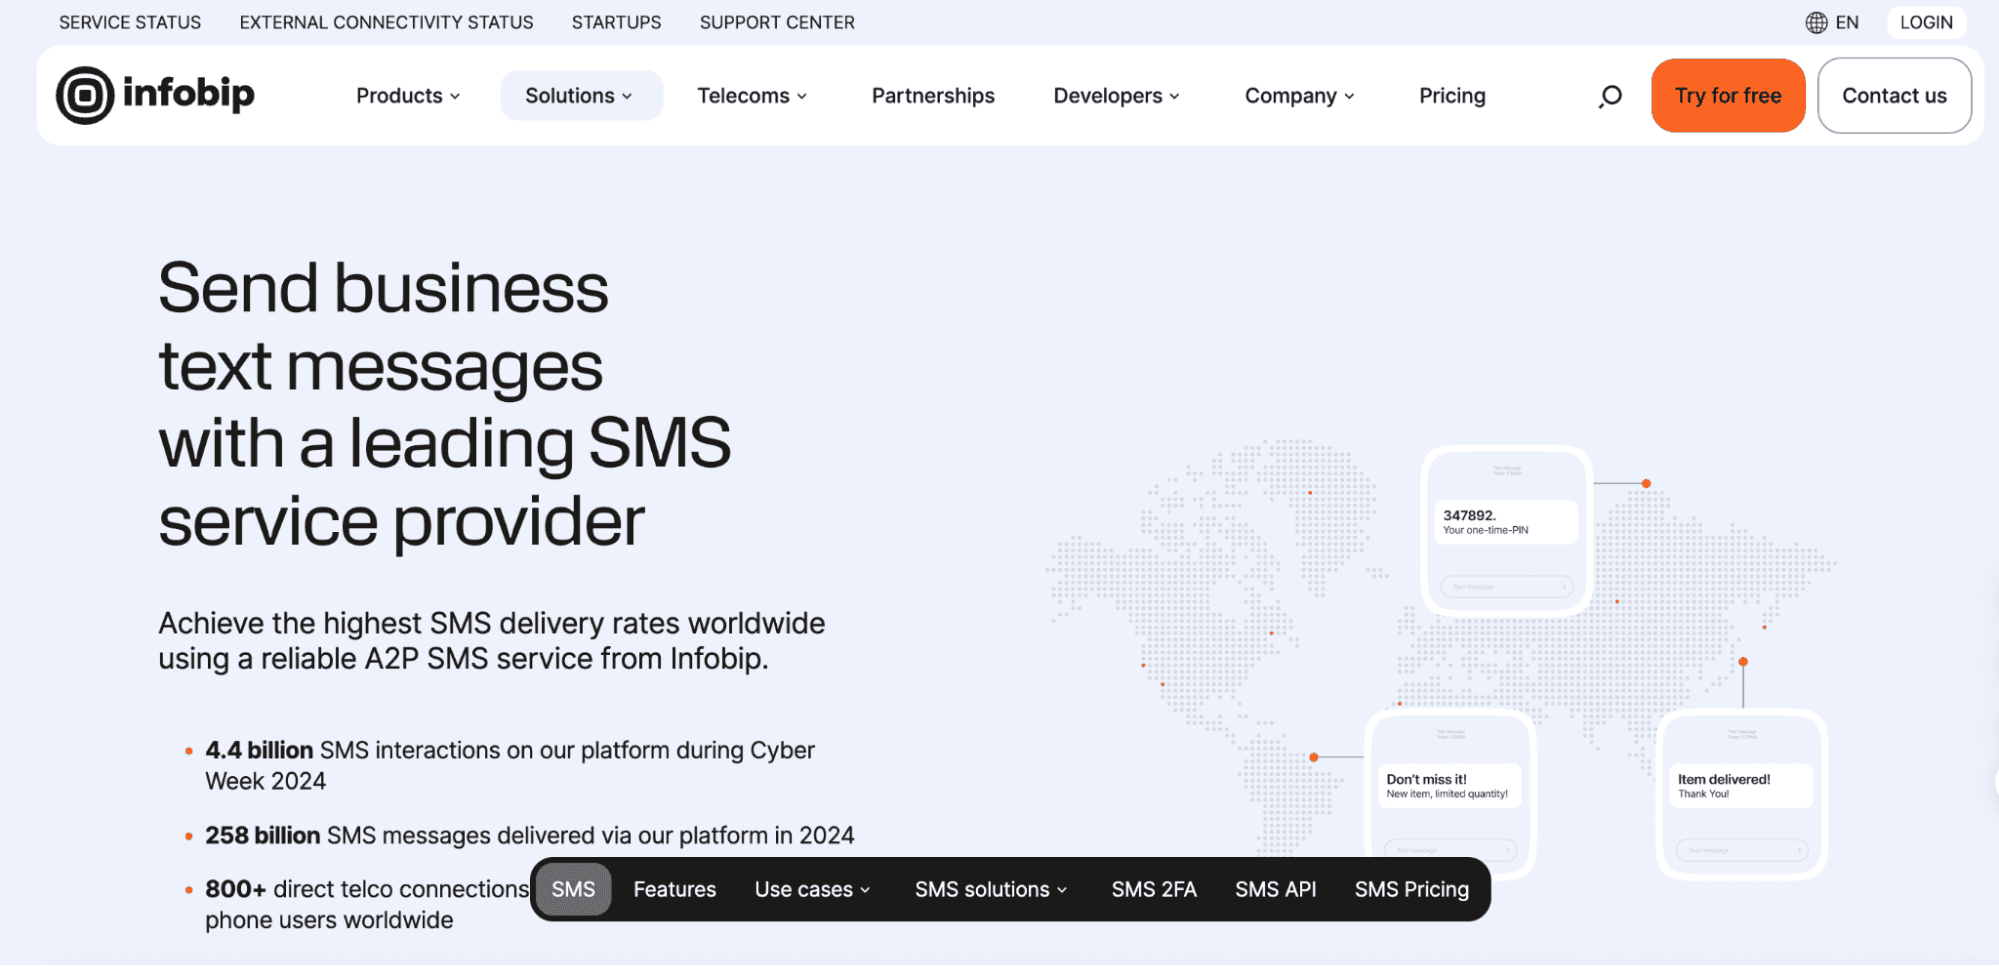The width and height of the screenshot is (1999, 966).
Task: Open the SMS 2FA page
Action: click(x=1154, y=889)
